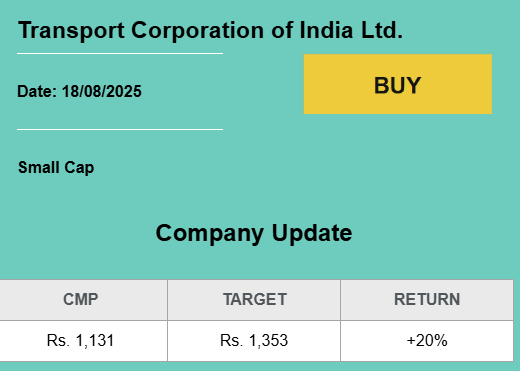This screenshot has height=371, width=520.
Task: Select the word Corporation in the title
Action: [198, 31]
